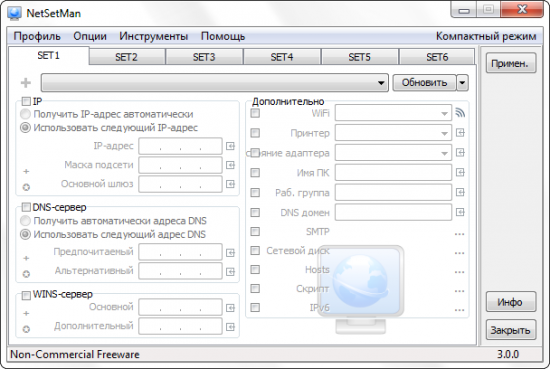Viewport: 550px width, 369px height.
Task: Open the adapter state dropdown
Action: point(393,153)
